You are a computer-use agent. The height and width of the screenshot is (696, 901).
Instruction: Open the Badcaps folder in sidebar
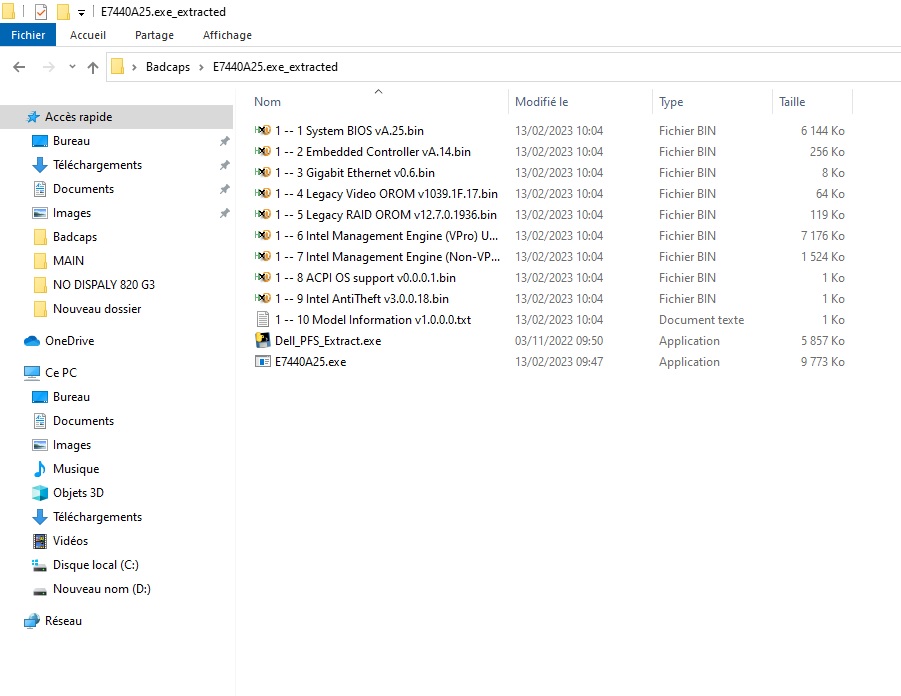click(x=75, y=237)
